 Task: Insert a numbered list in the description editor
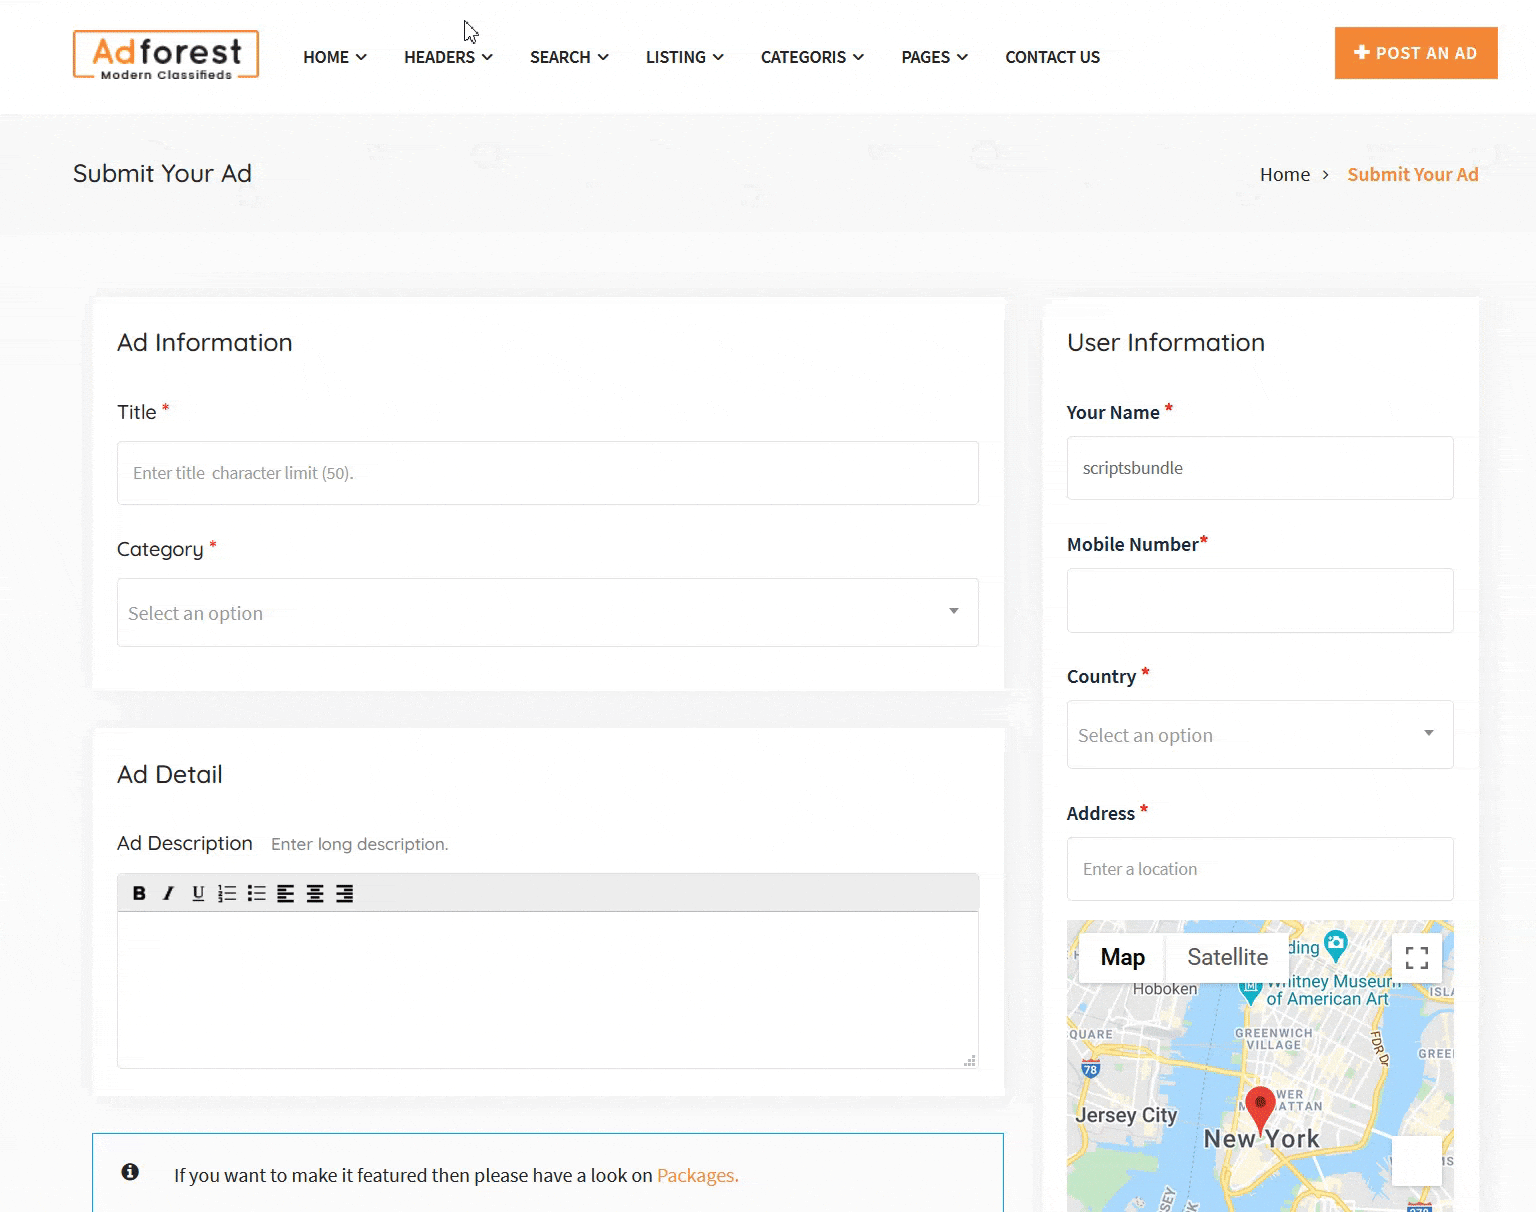click(x=226, y=893)
